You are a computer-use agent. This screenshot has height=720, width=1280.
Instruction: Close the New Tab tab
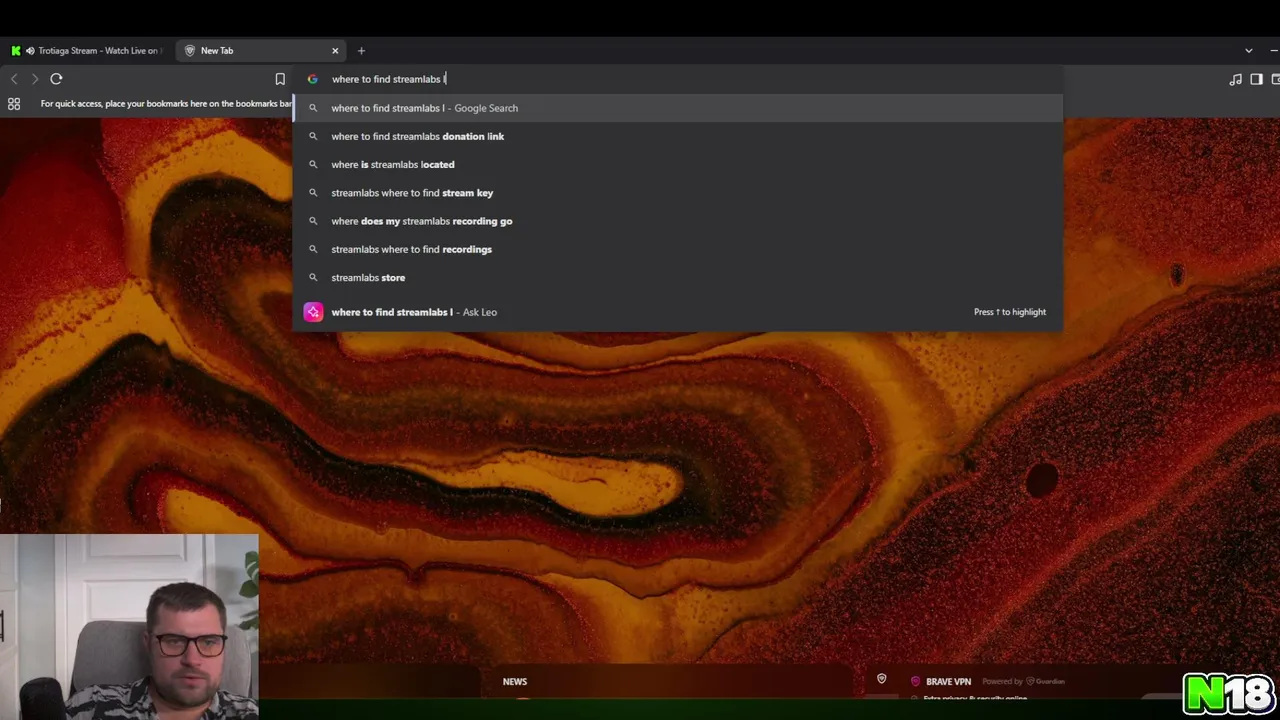335,51
